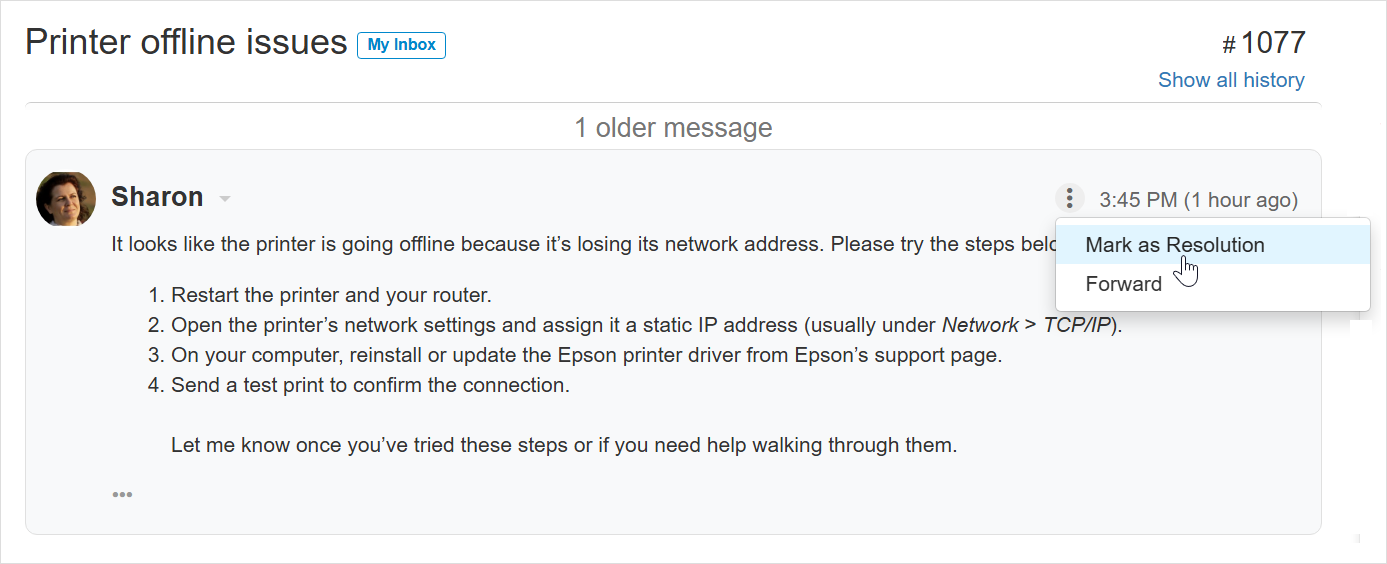This screenshot has height=564, width=1387.
Task: Select Mark as Resolution menu option
Action: click(x=1174, y=245)
